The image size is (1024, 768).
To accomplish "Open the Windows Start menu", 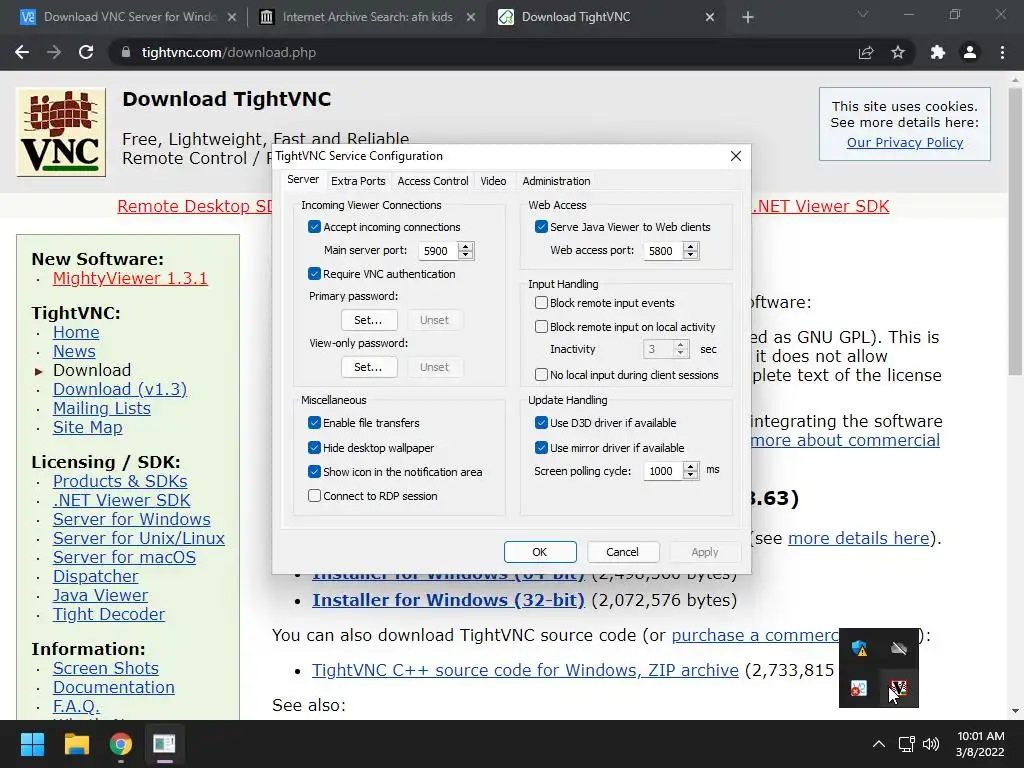I will 33,744.
